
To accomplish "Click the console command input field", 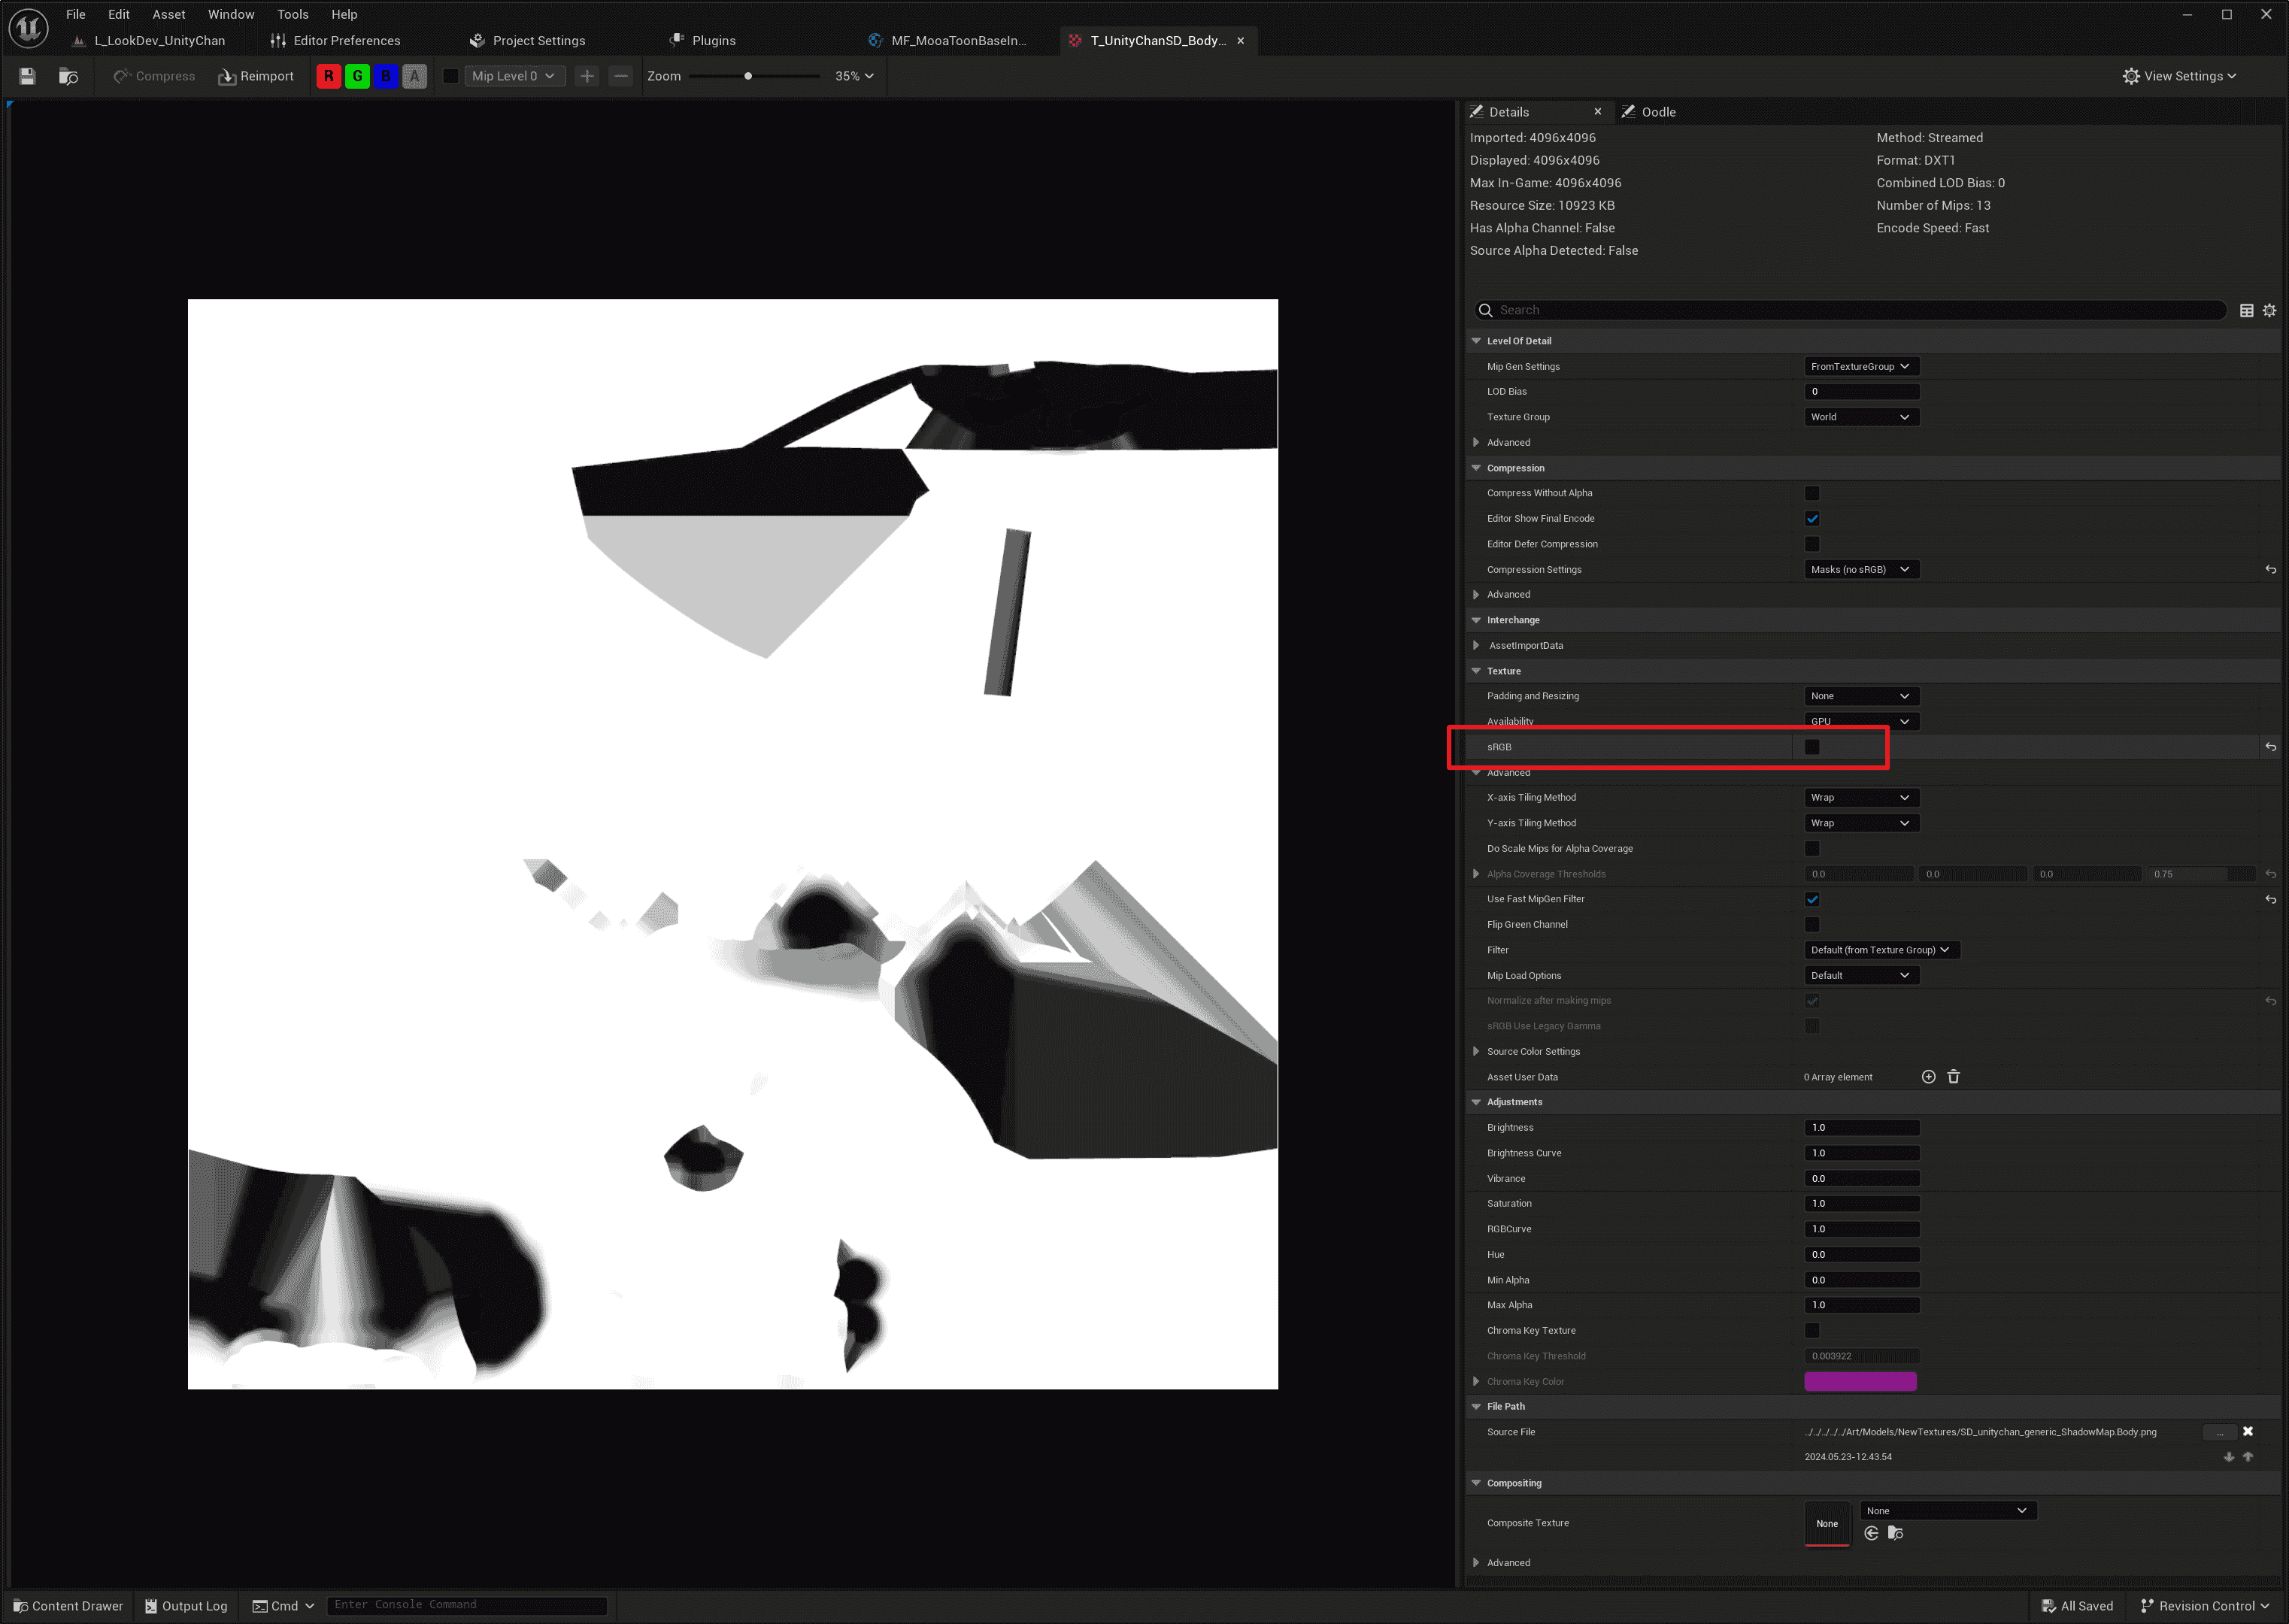I will click(x=467, y=1605).
